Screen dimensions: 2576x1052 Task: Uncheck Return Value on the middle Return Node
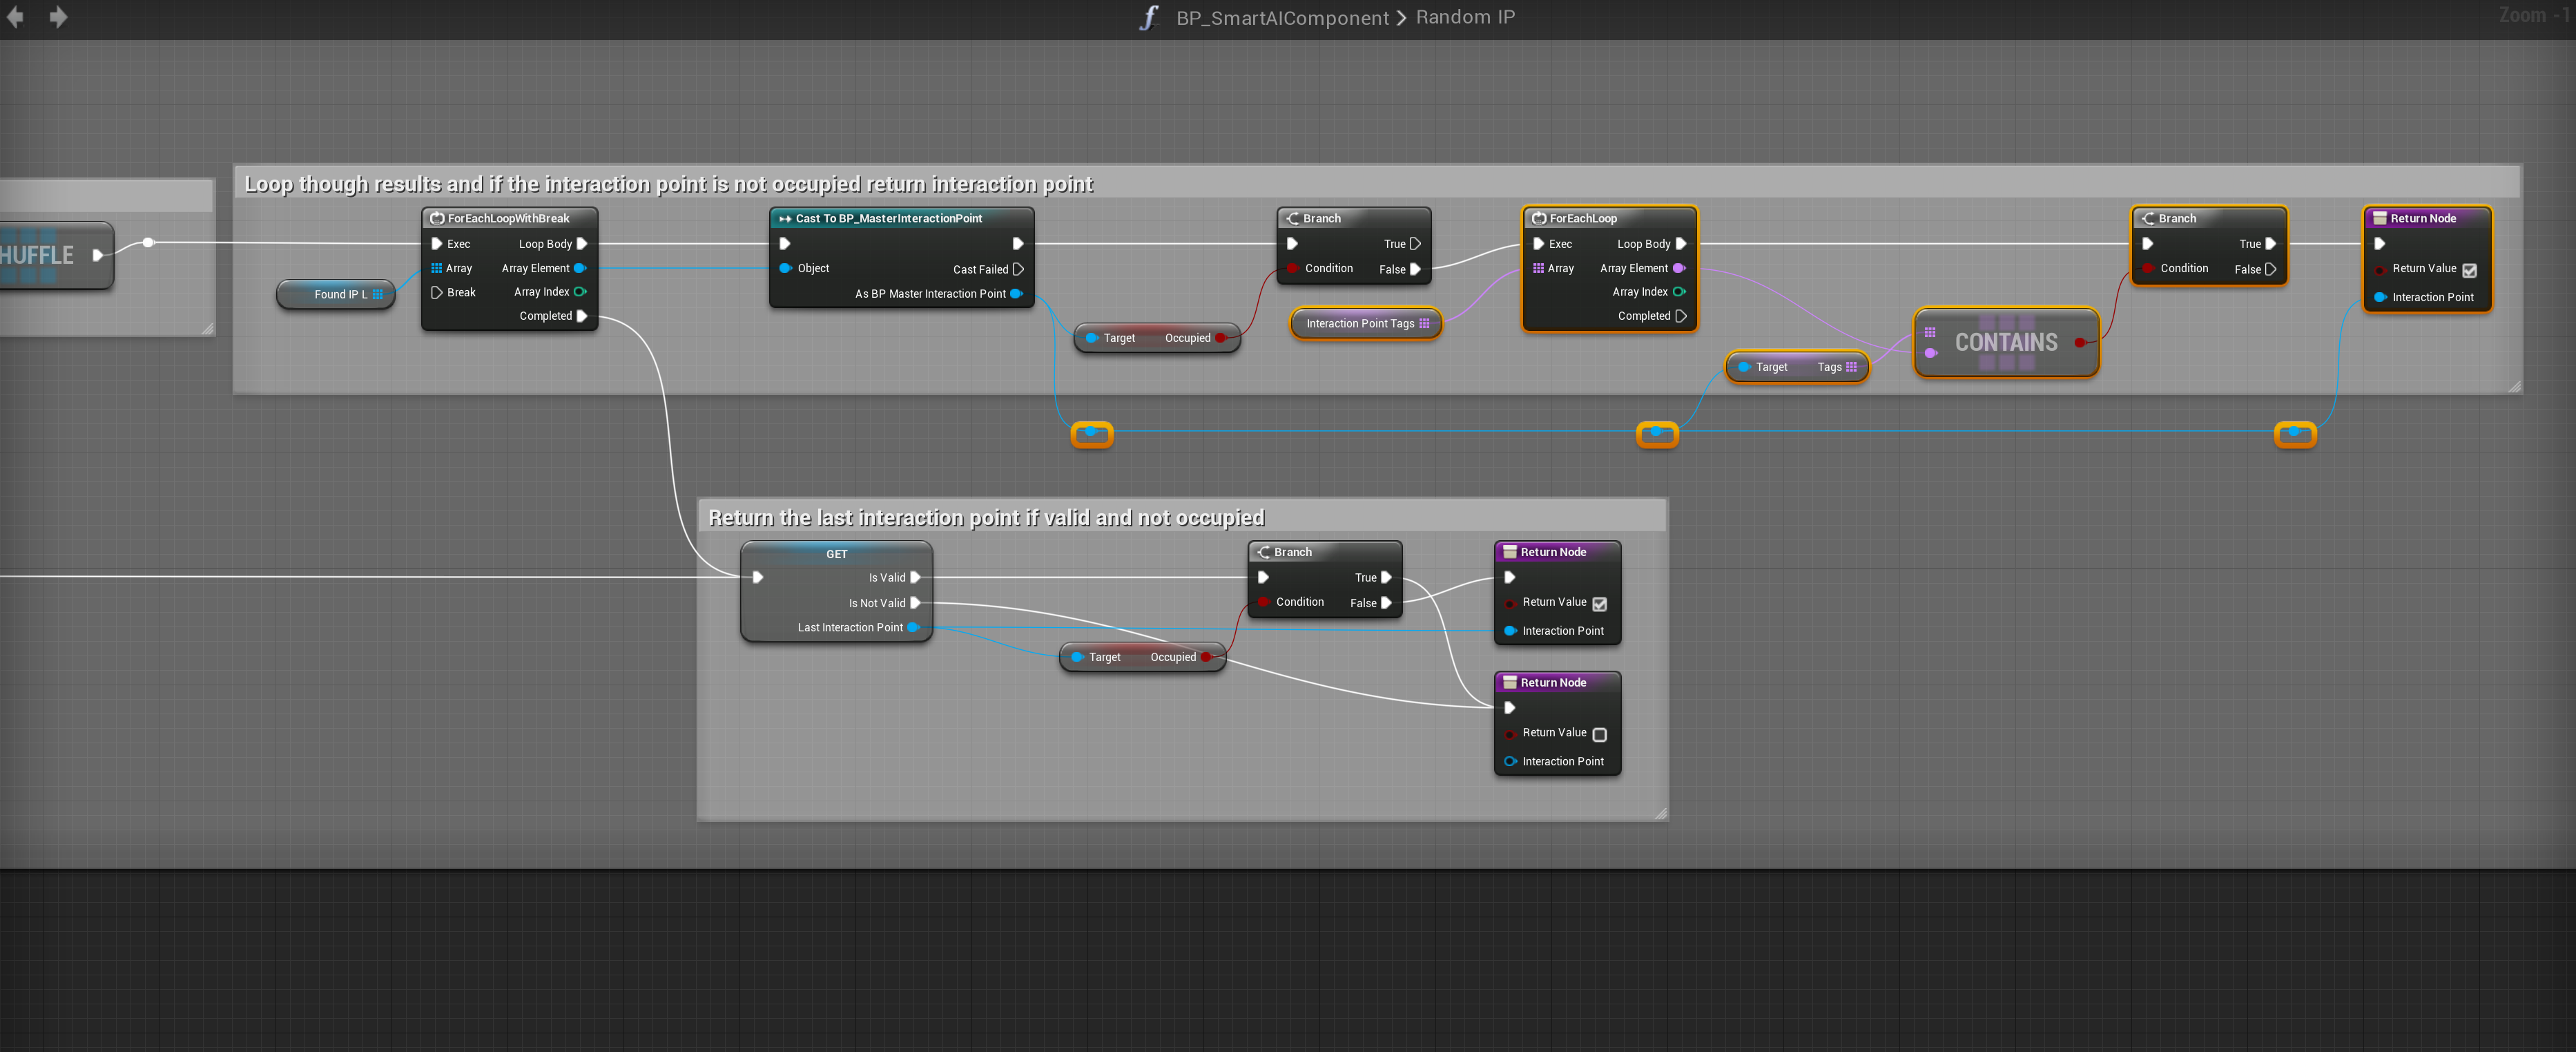(1599, 604)
